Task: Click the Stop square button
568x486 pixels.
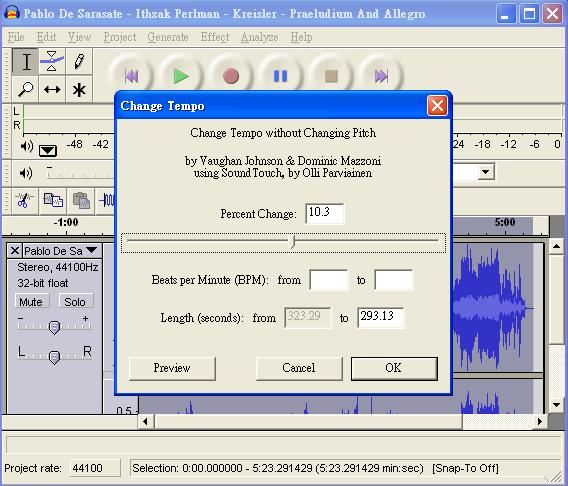Action: point(331,76)
